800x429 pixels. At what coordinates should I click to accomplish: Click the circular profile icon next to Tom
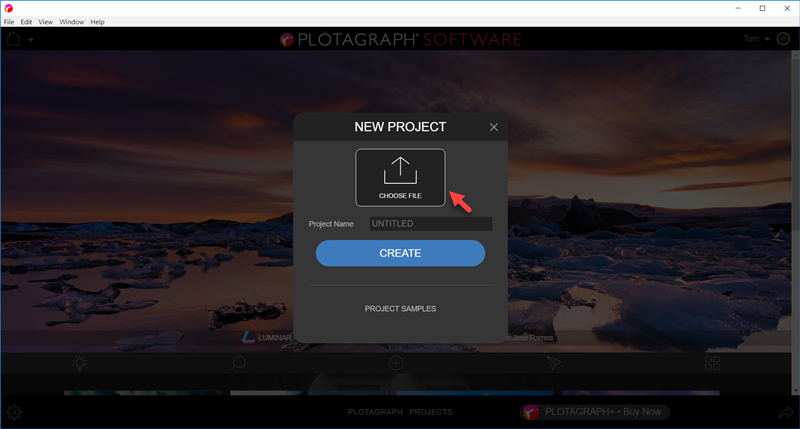(x=783, y=39)
